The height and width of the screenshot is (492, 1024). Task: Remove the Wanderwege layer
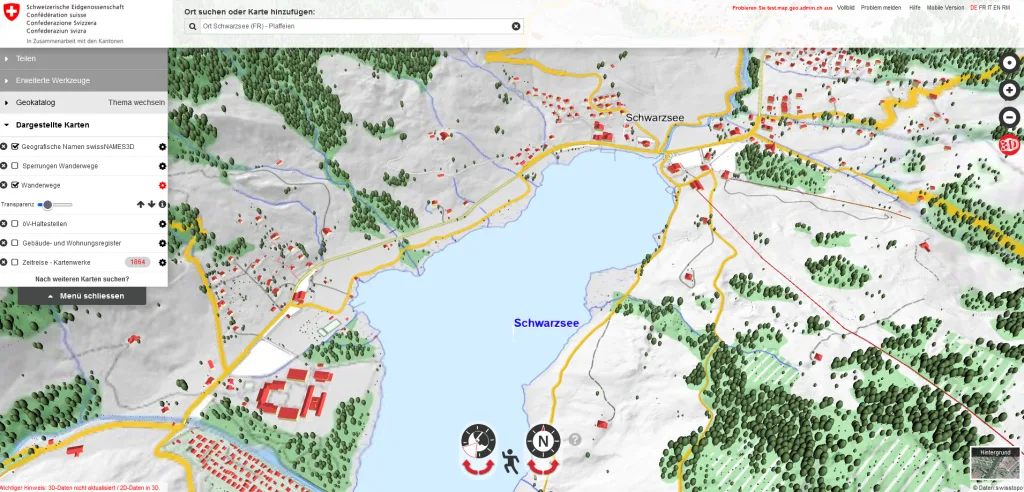tap(4, 186)
